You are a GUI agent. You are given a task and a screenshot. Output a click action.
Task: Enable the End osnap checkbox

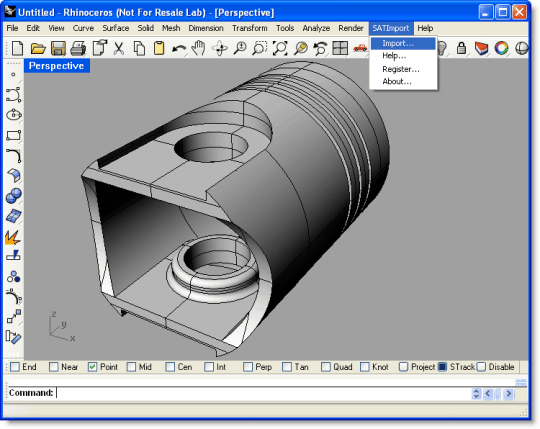pyautogui.click(x=15, y=367)
